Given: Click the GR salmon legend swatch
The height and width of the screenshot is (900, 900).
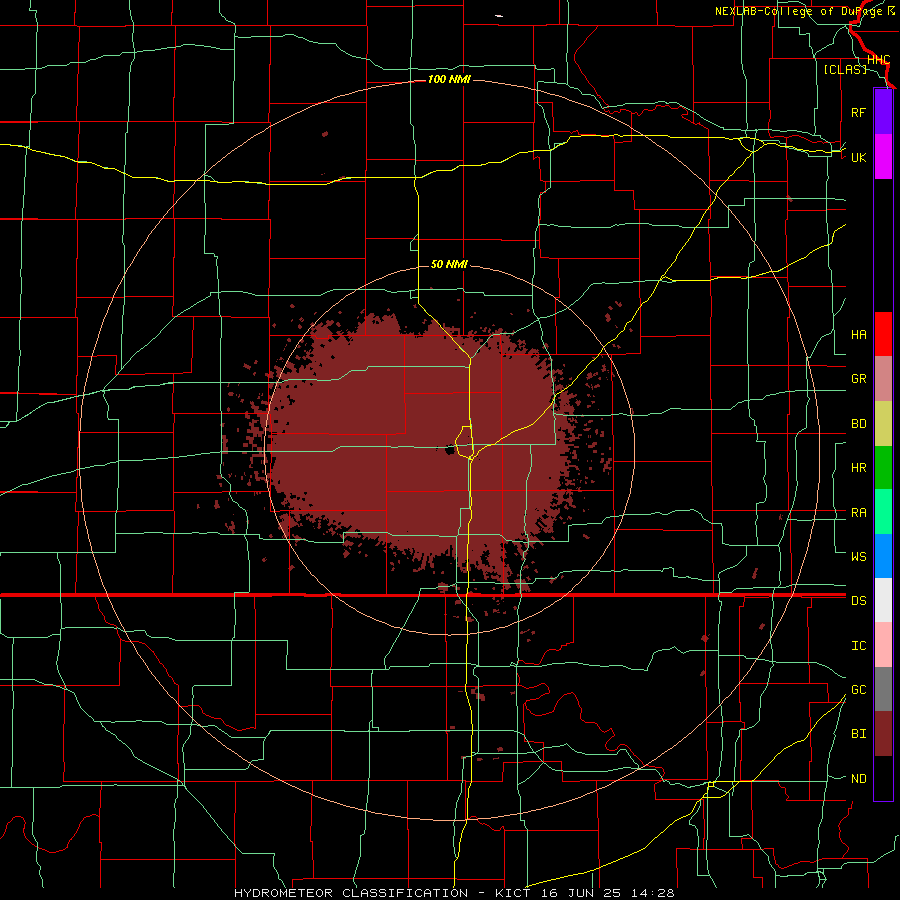Looking at the screenshot, I should pos(883,379).
